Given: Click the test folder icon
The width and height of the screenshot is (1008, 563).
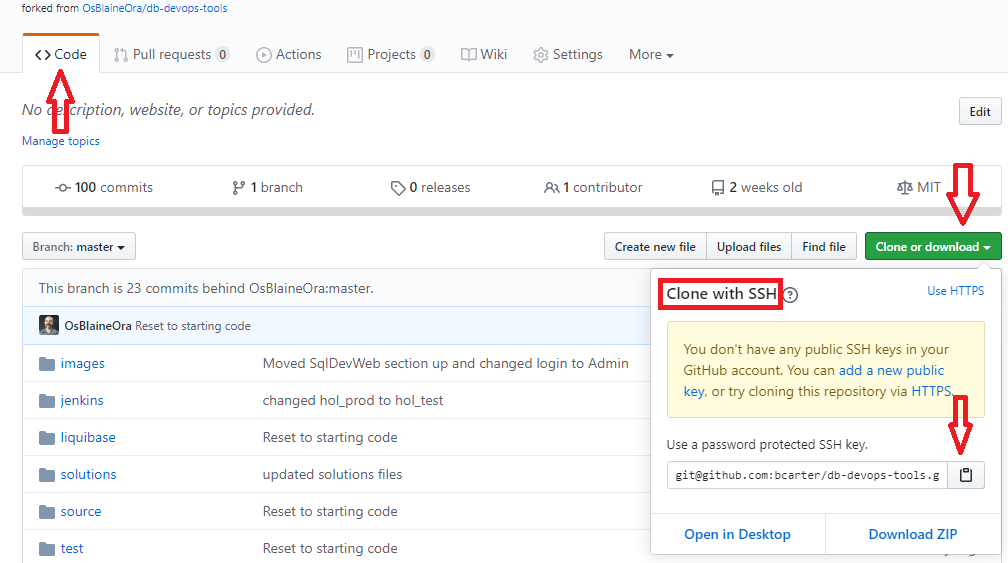Looking at the screenshot, I should click(x=47, y=549).
